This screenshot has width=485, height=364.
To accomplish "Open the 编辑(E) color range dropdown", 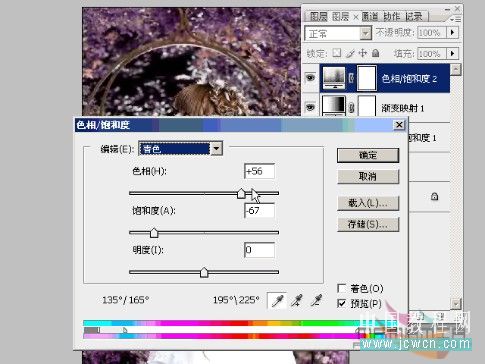I will pyautogui.click(x=180, y=149).
